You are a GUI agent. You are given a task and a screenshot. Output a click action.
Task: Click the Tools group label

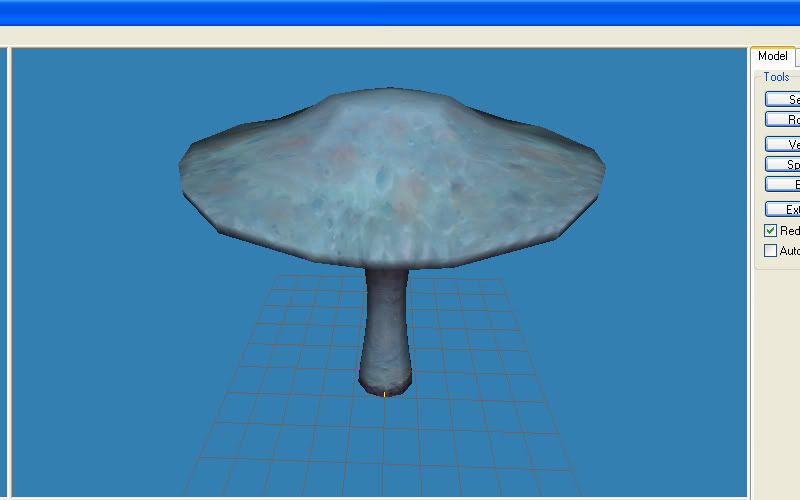[x=776, y=77]
